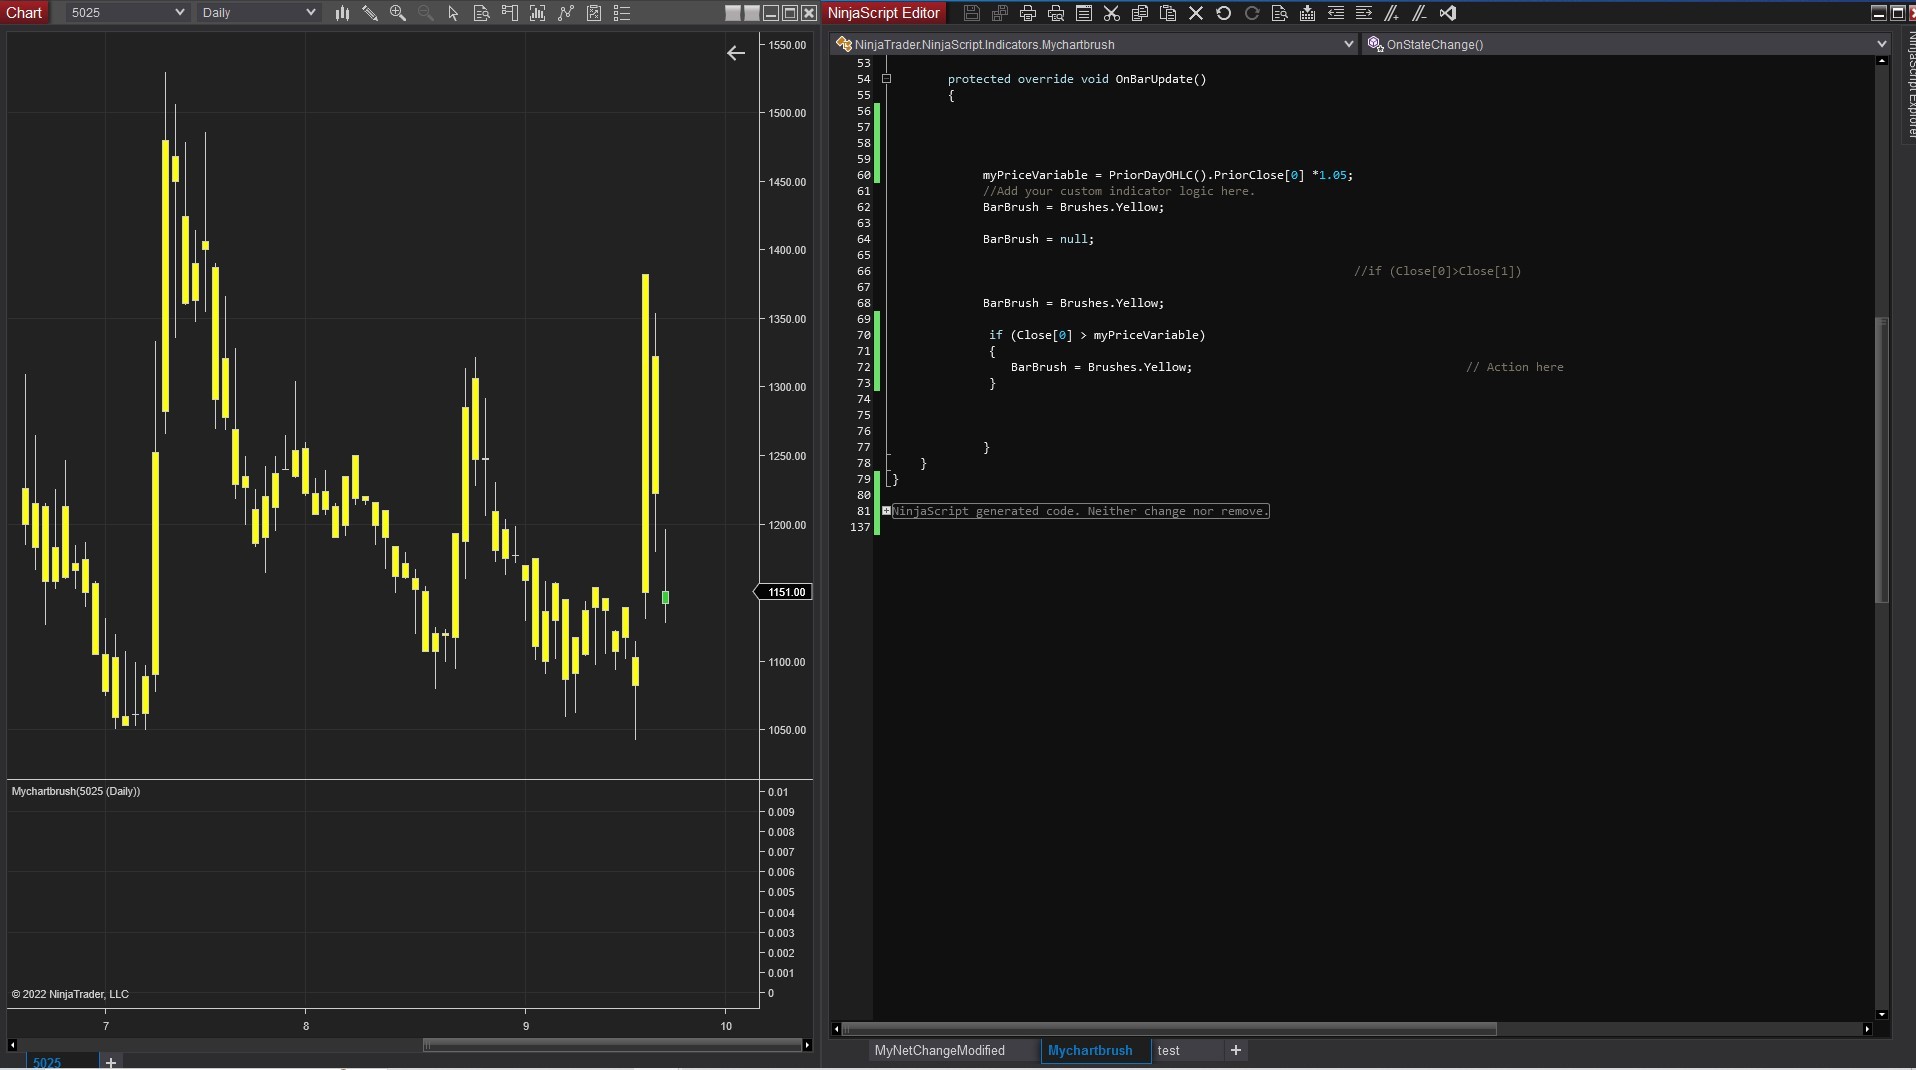Viewport: 1916px width, 1070px height.
Task: Activate the Zoom In magnifier
Action: [397, 13]
